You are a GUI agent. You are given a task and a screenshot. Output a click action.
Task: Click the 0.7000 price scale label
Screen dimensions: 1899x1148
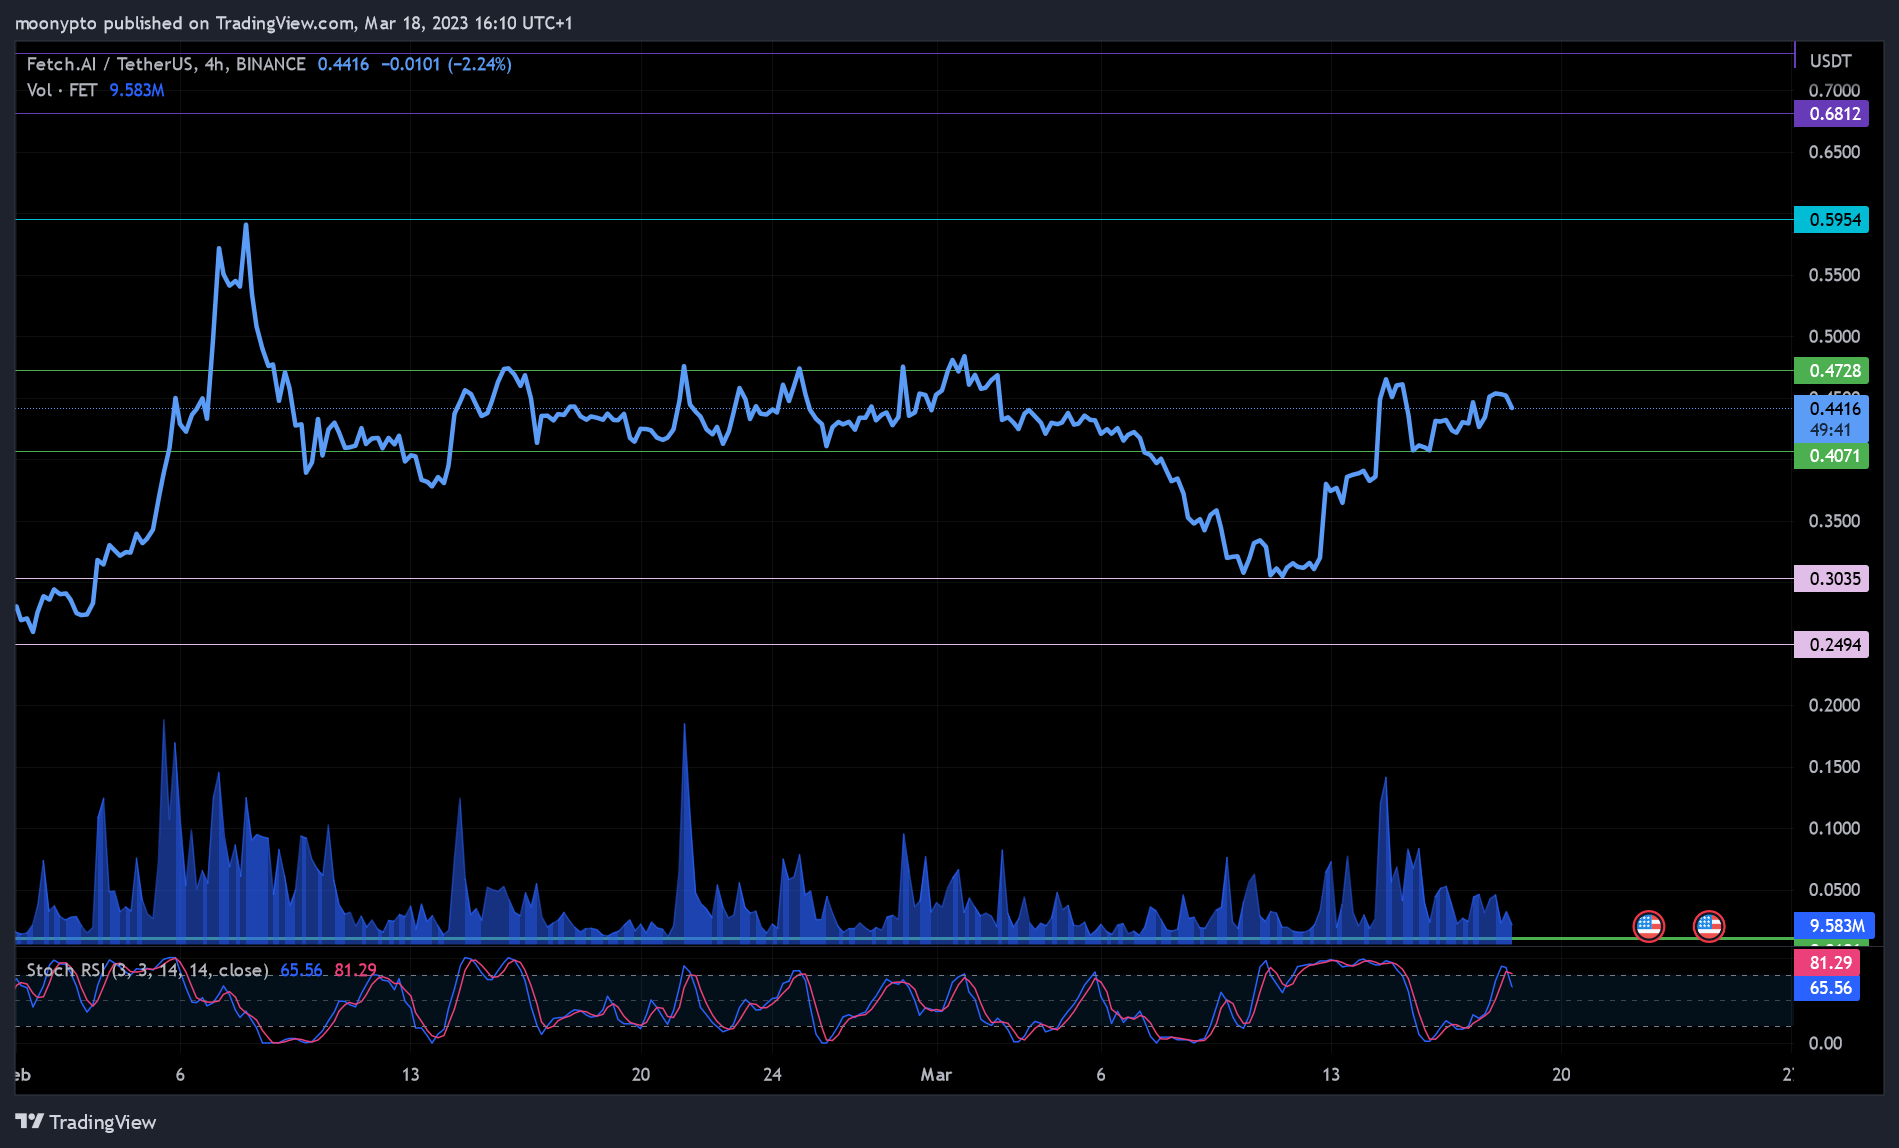tap(1834, 91)
